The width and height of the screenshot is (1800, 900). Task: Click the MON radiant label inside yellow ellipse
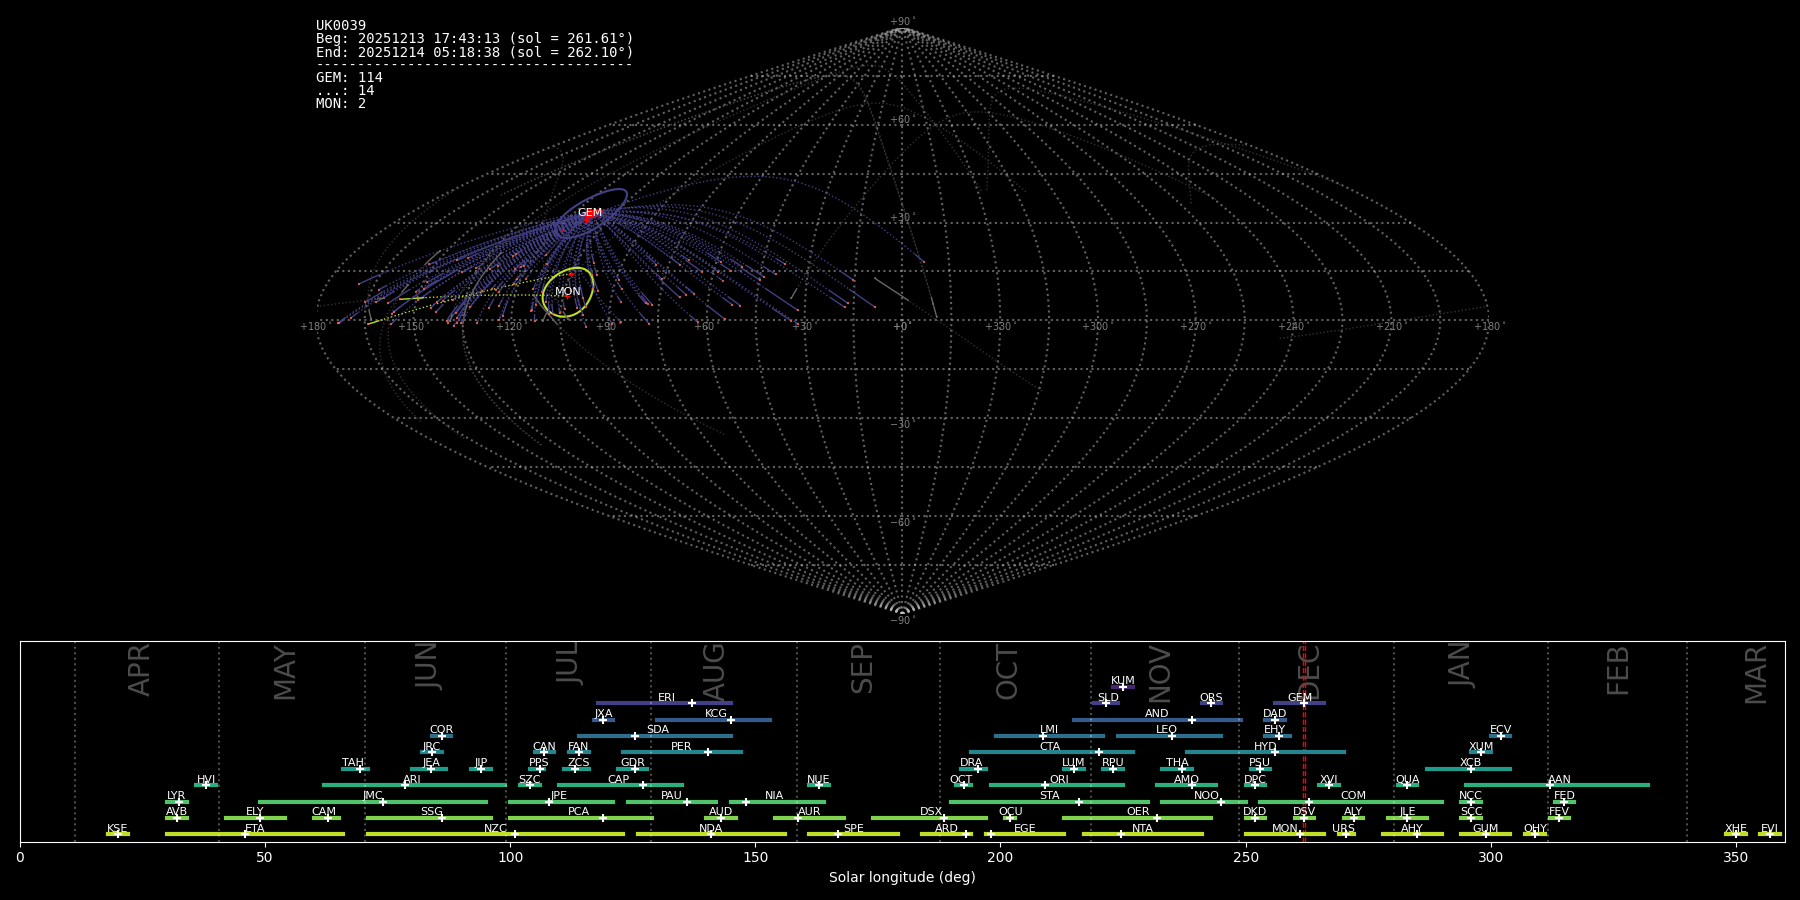[x=568, y=292]
